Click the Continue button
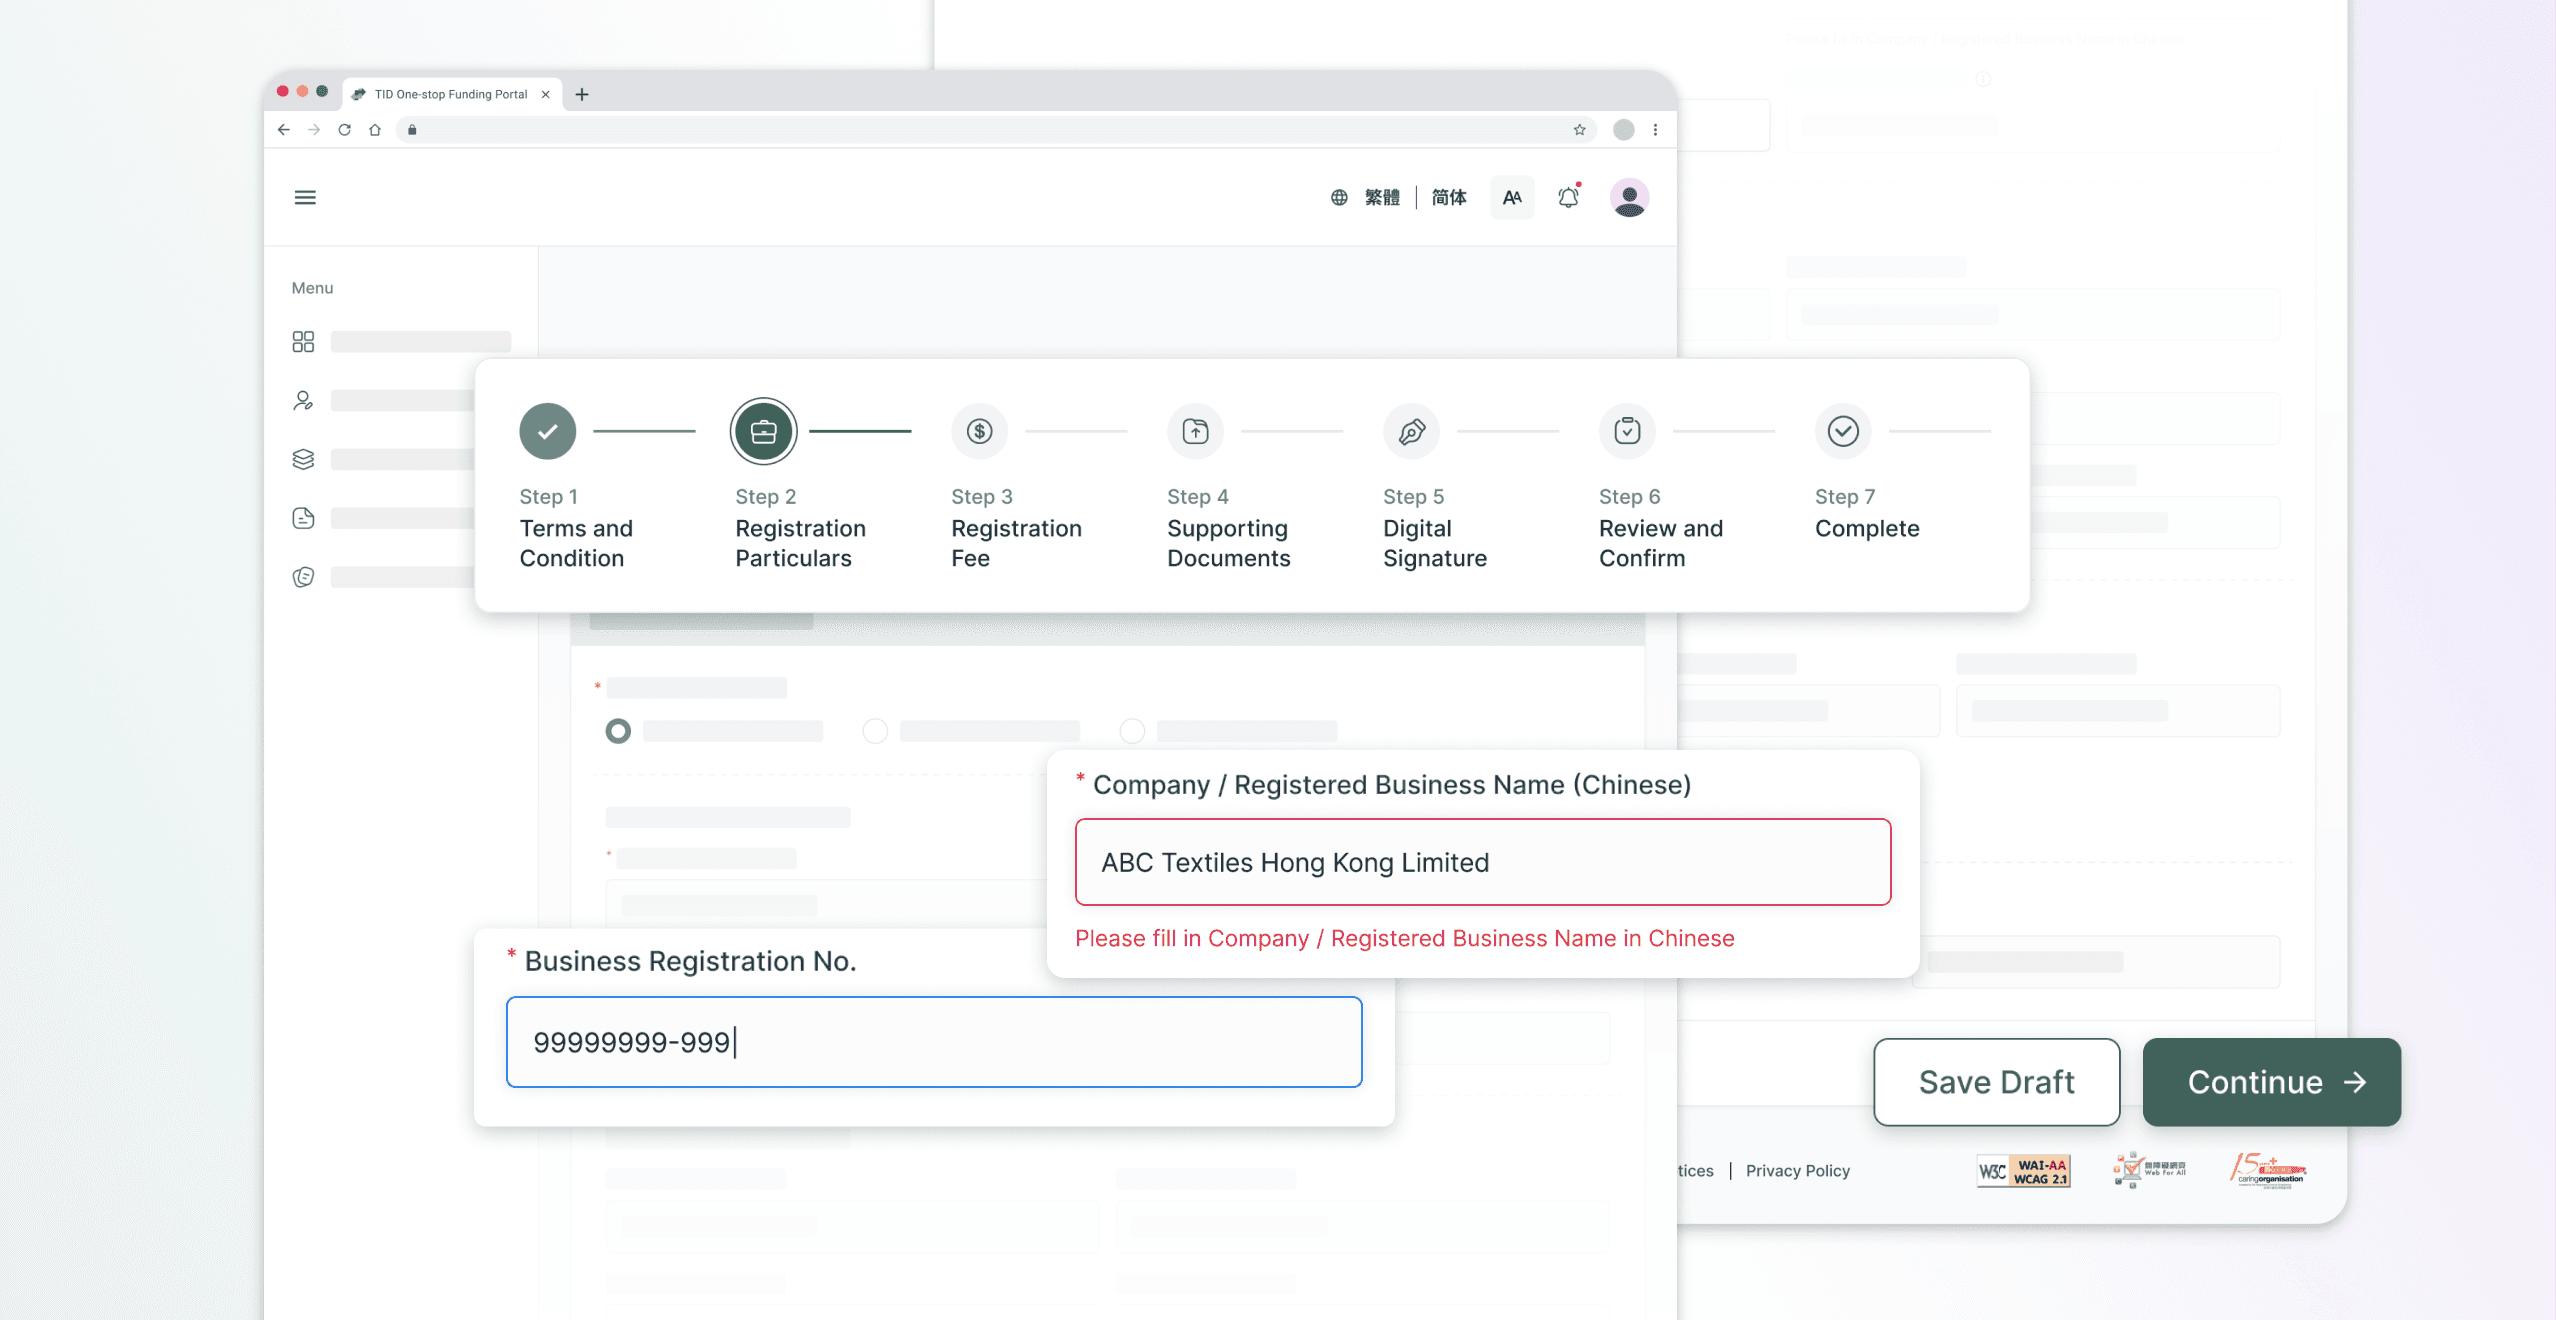2556x1320 pixels. tap(2271, 1081)
